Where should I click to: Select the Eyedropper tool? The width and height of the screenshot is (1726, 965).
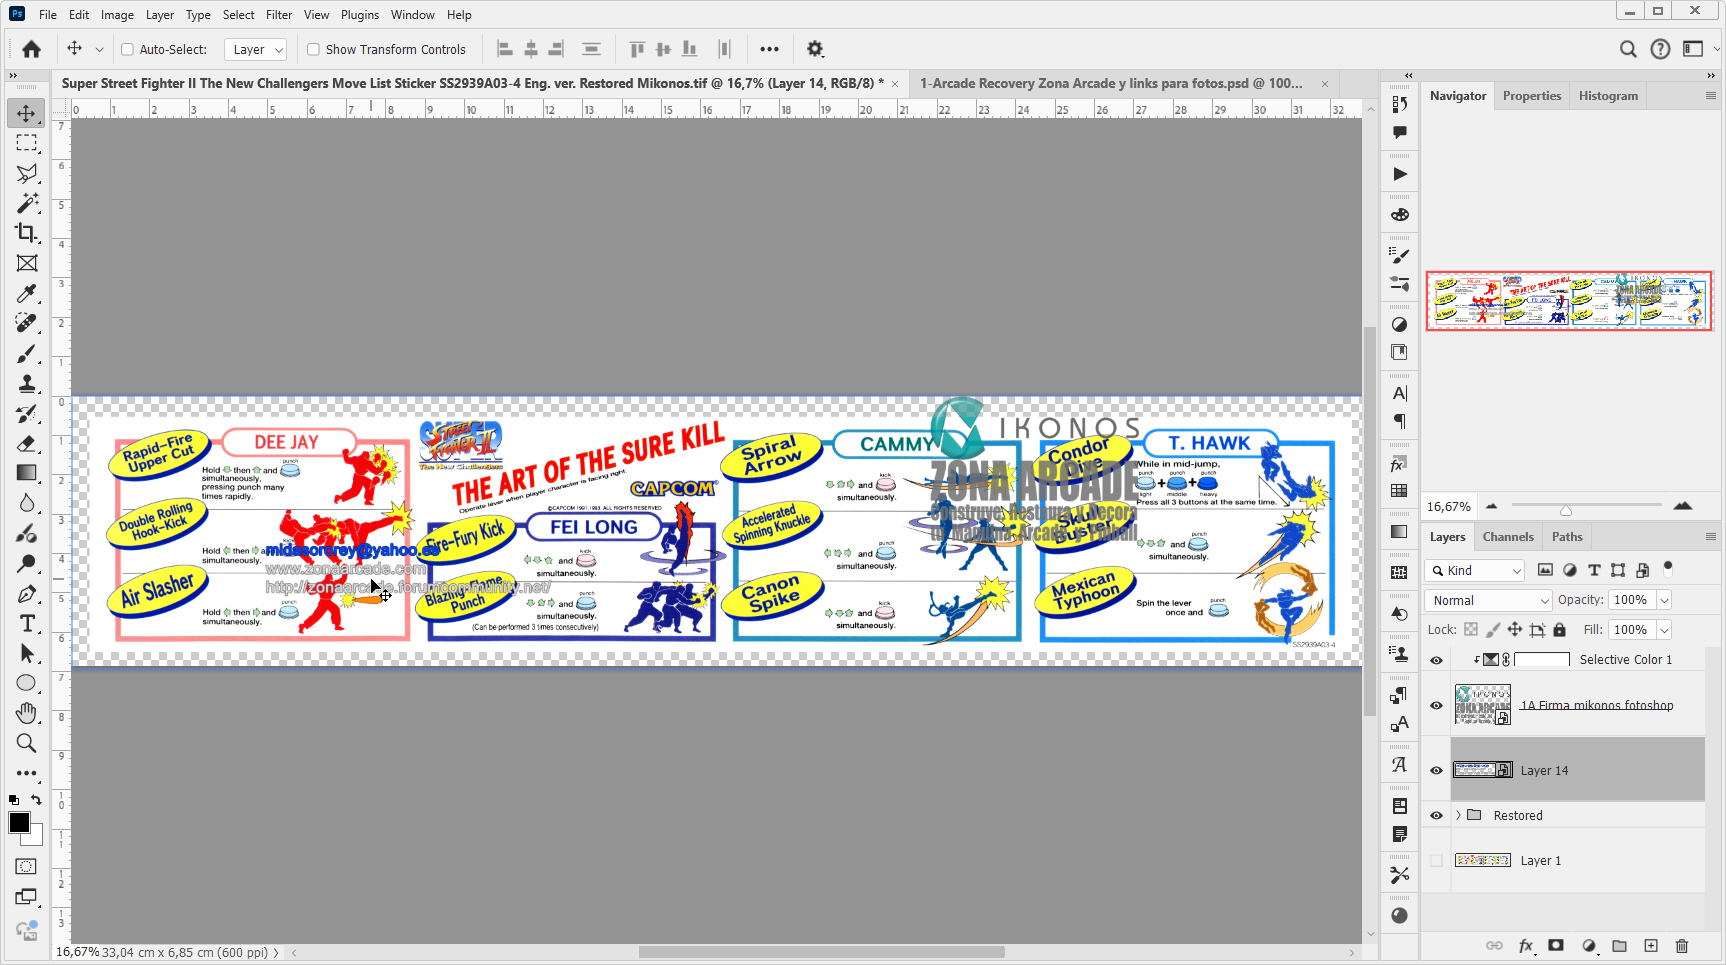[27, 293]
